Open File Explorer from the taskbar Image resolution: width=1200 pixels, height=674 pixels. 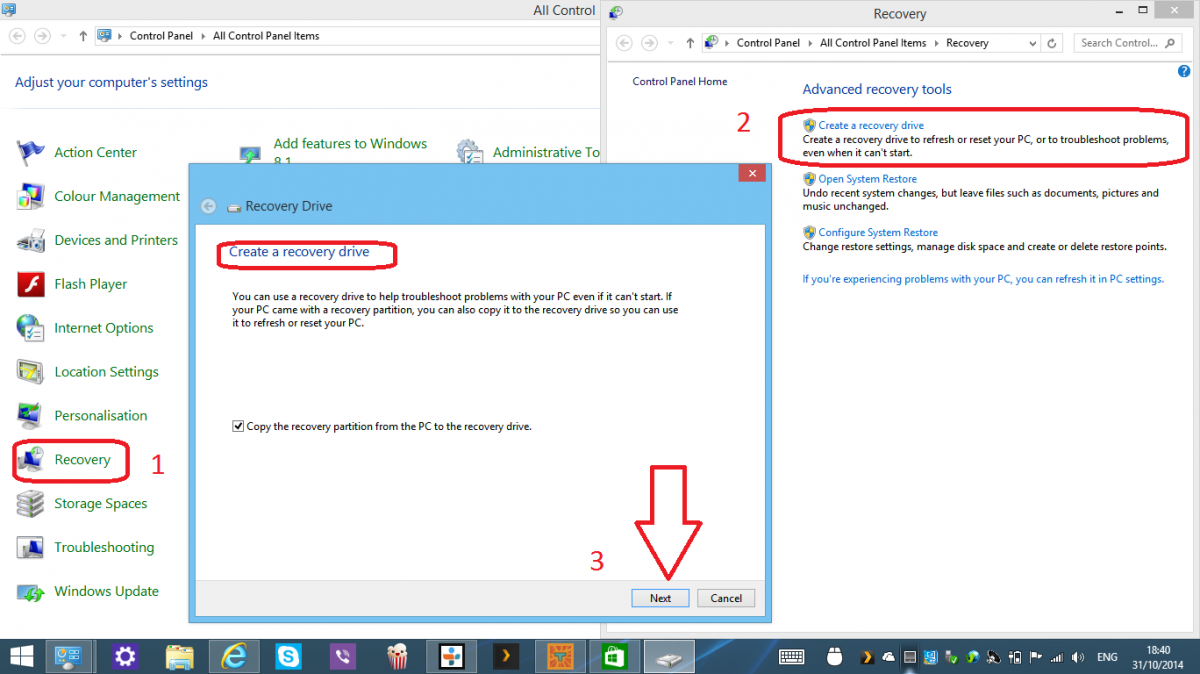[180, 656]
